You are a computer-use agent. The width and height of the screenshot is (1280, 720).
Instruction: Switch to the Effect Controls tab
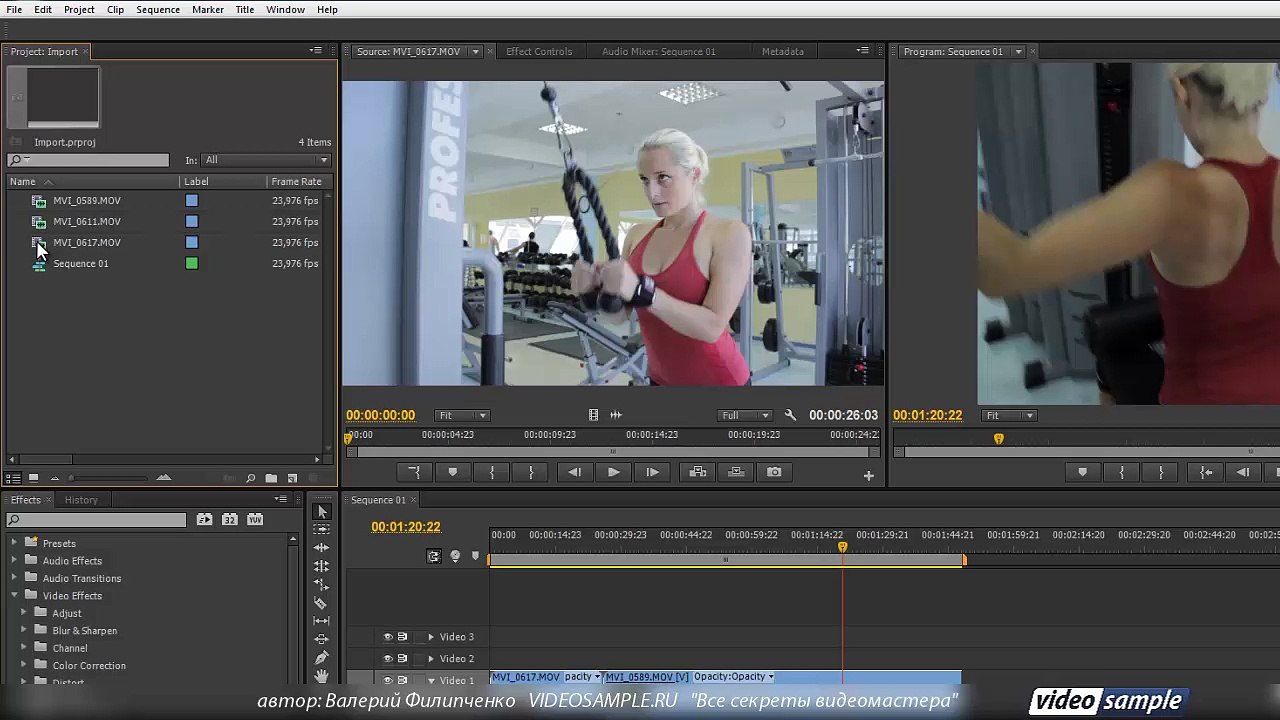[x=539, y=51]
